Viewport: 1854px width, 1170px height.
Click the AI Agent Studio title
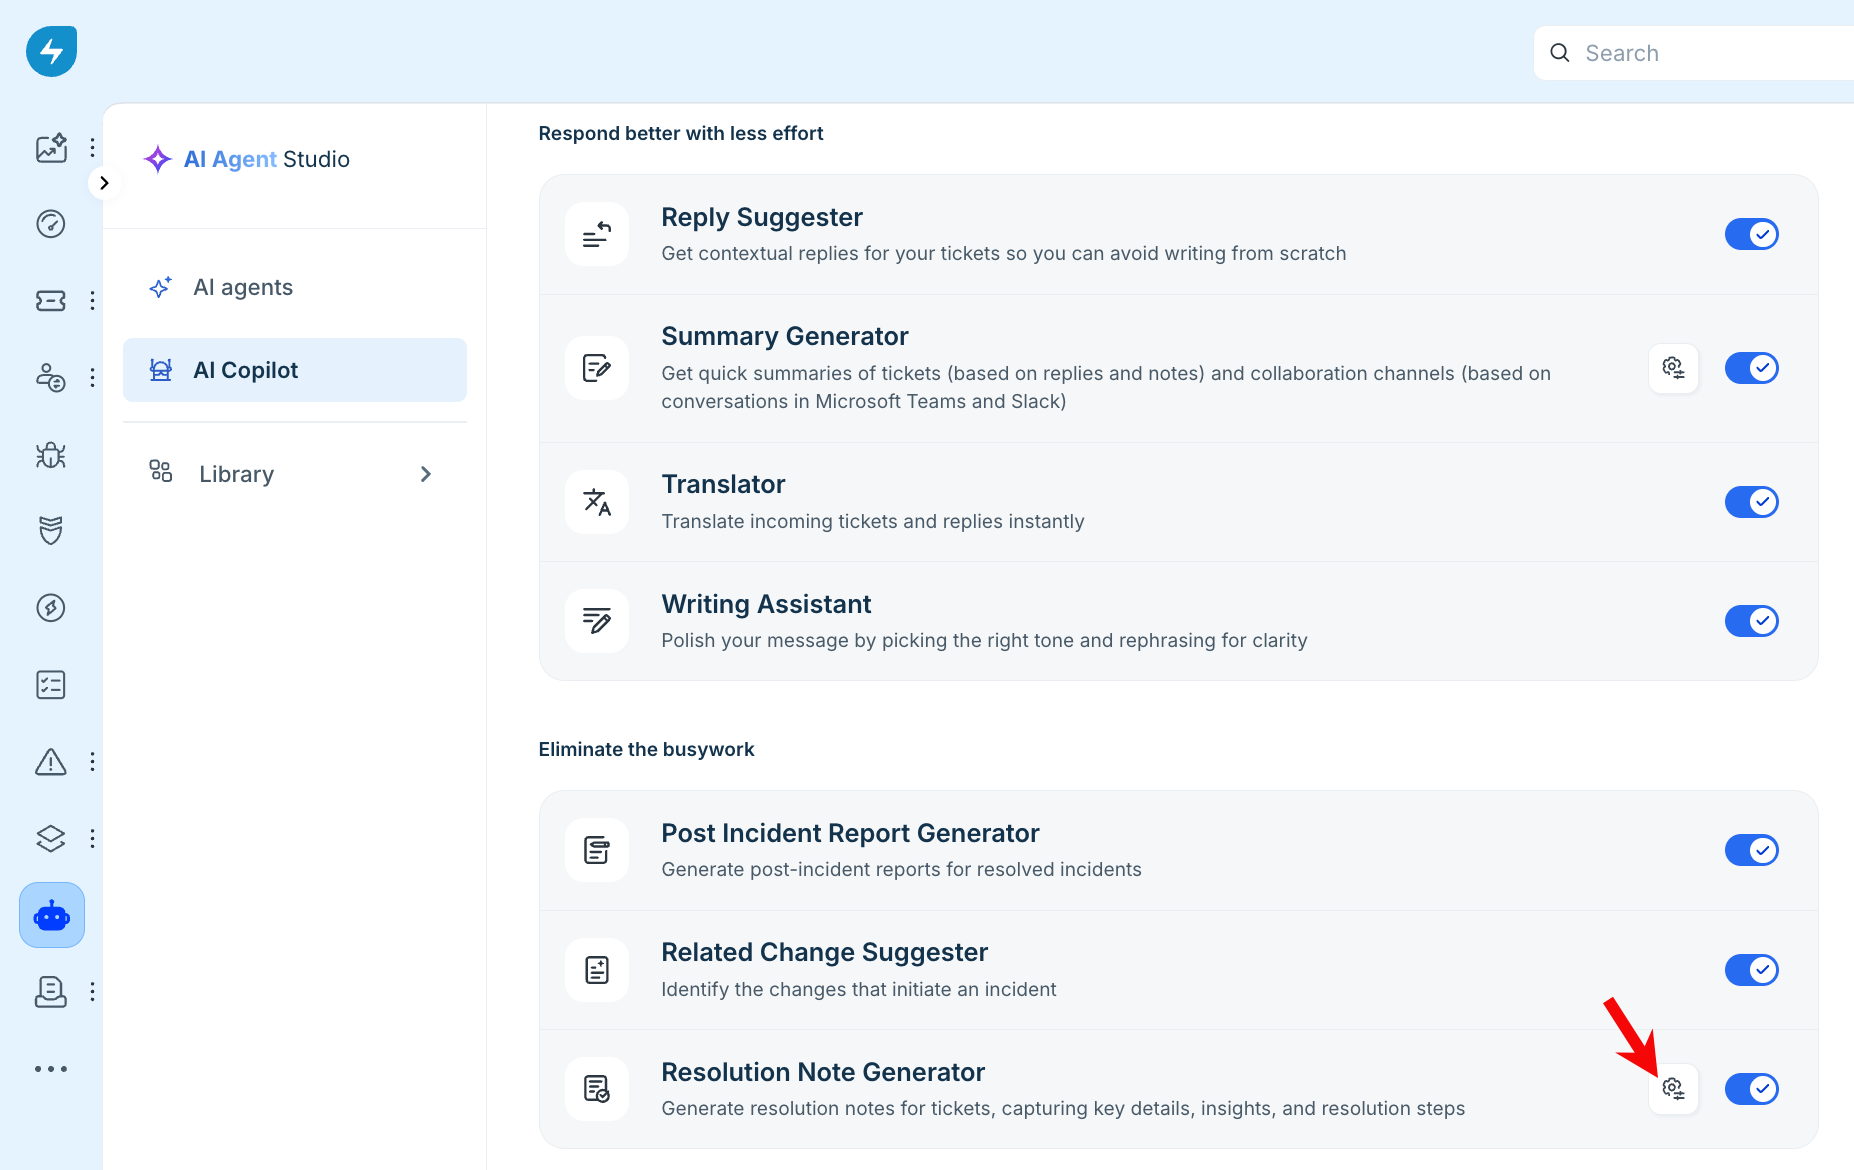coord(266,159)
